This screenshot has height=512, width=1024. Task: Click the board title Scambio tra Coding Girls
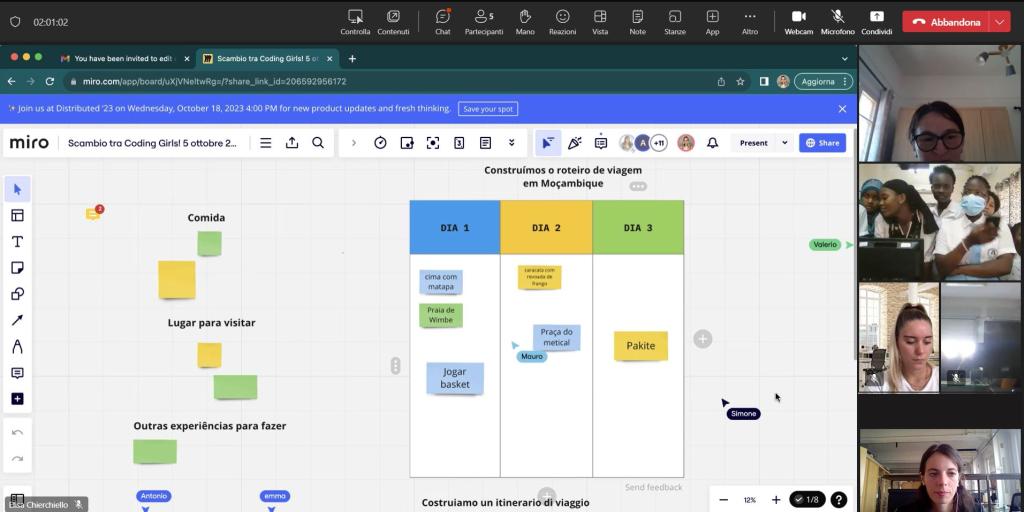pyautogui.click(x=152, y=143)
